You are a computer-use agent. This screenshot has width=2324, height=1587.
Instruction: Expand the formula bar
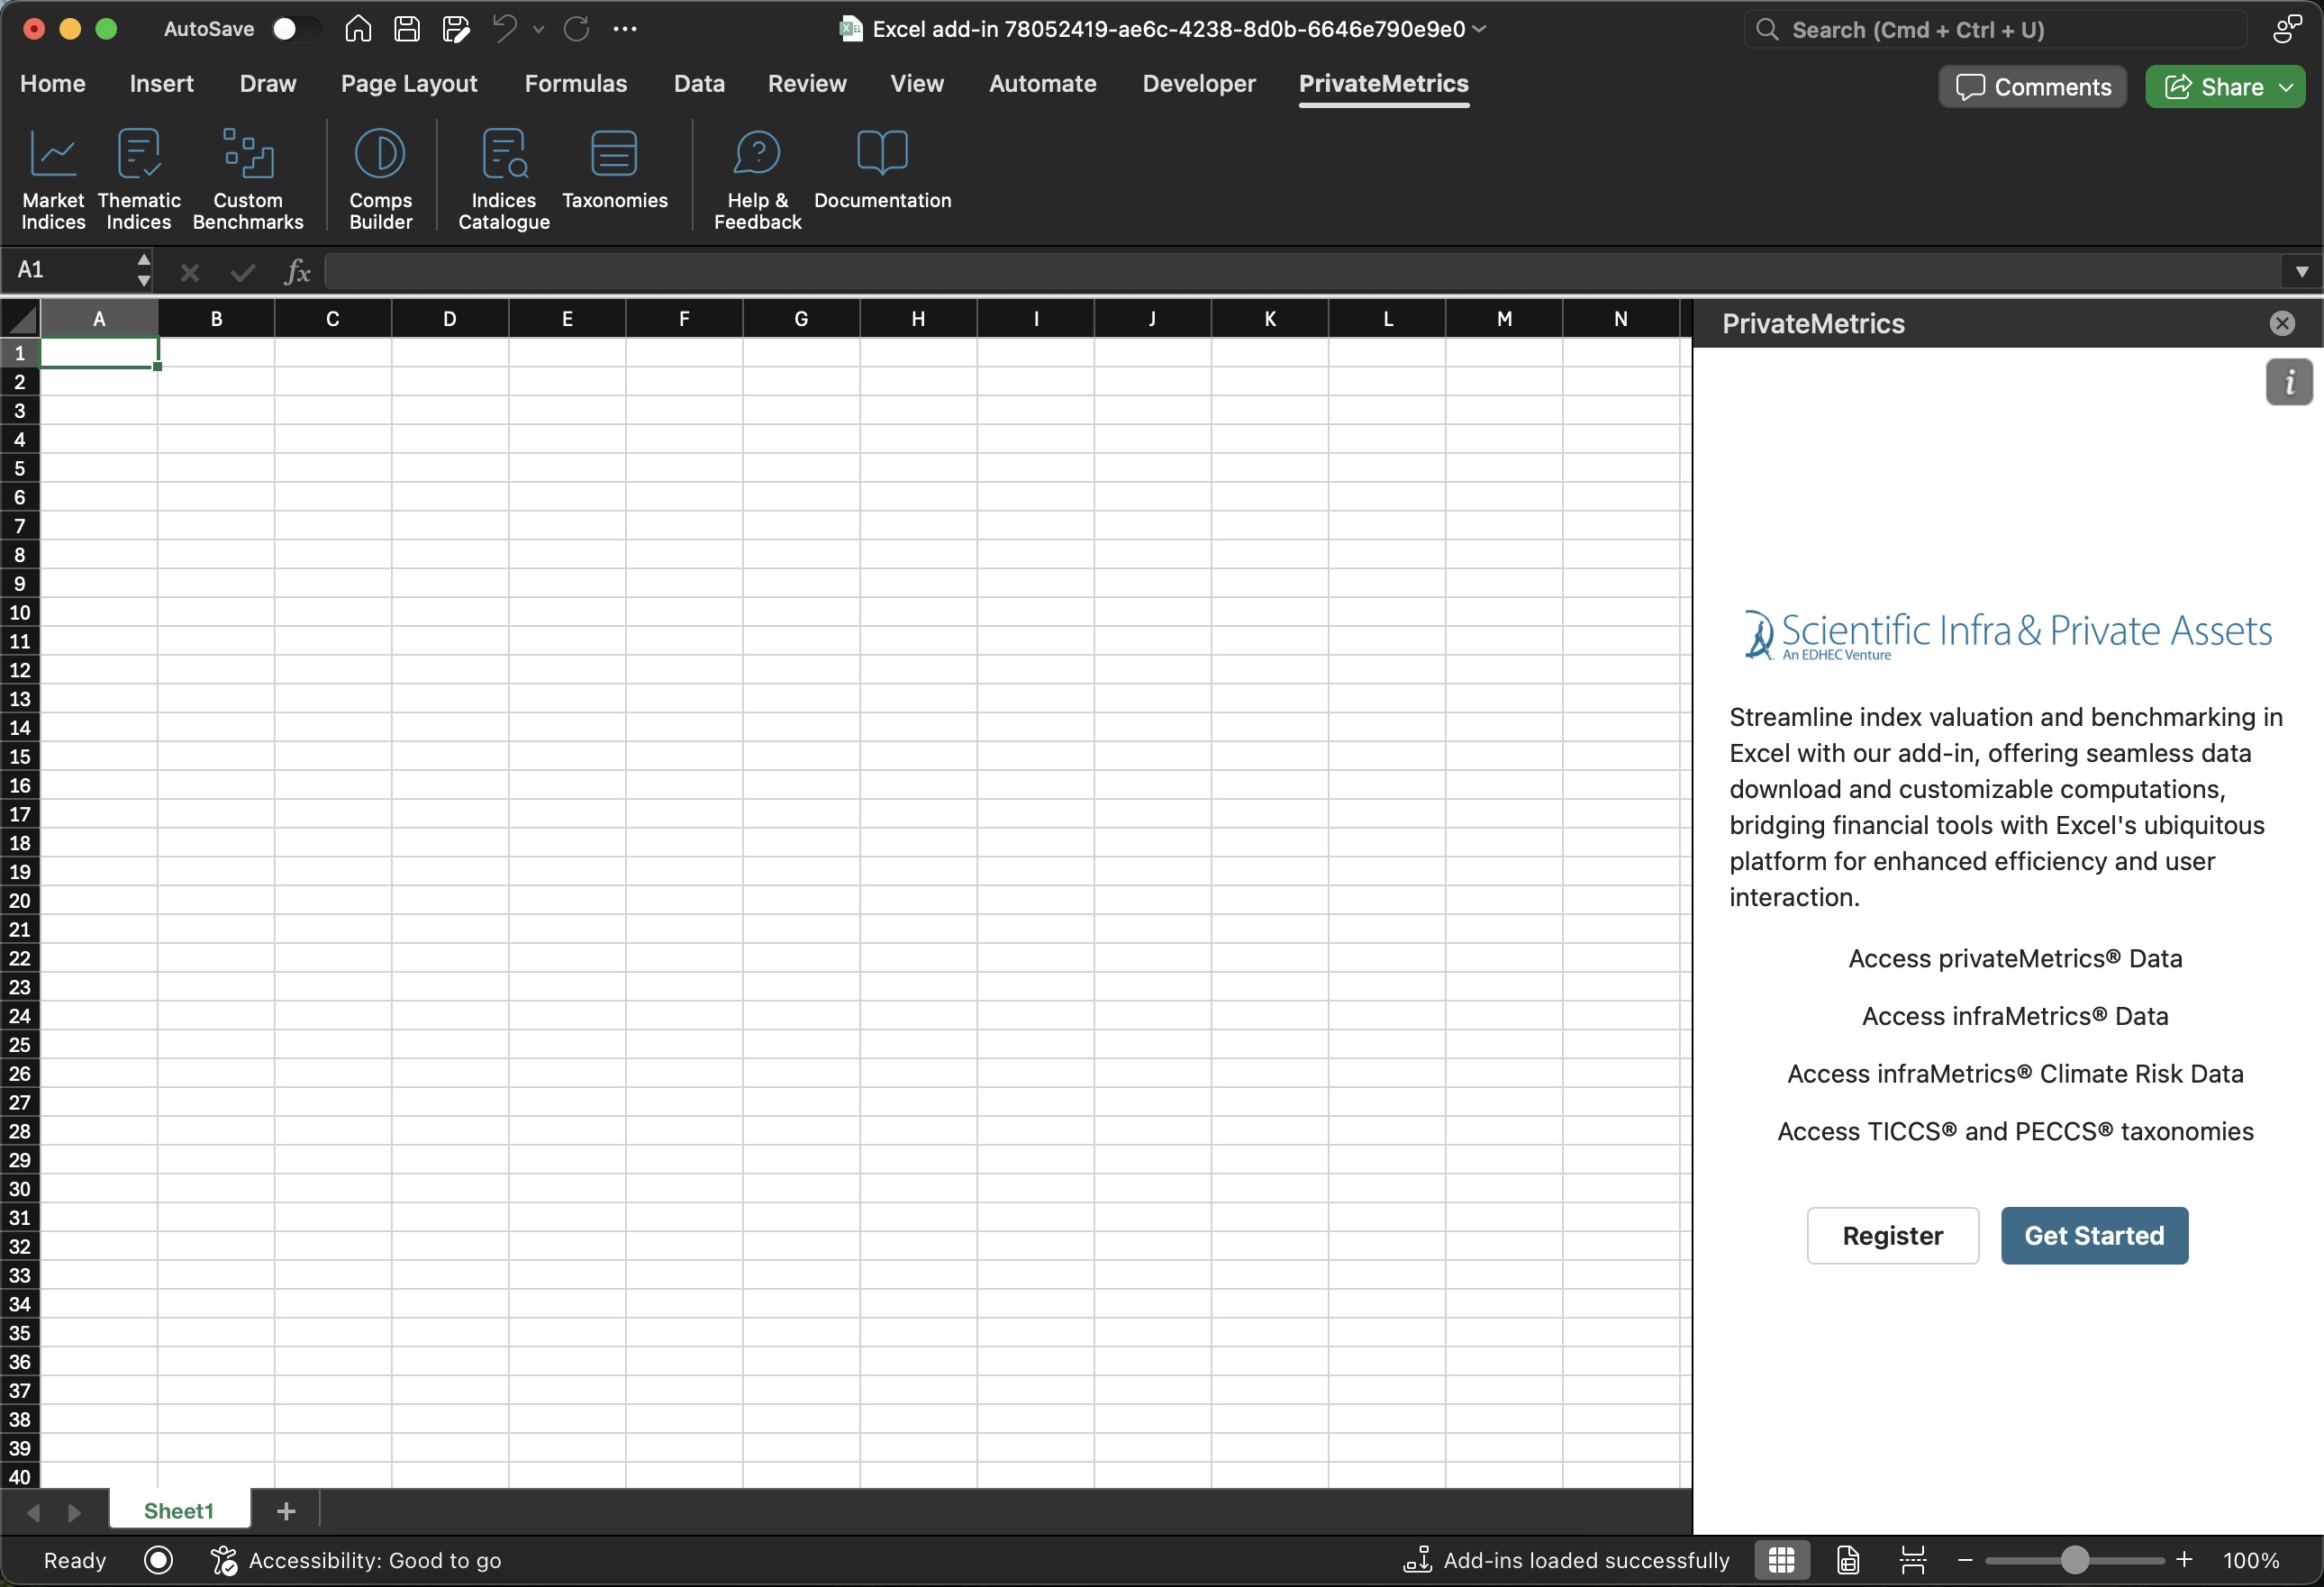pyautogui.click(x=2302, y=271)
